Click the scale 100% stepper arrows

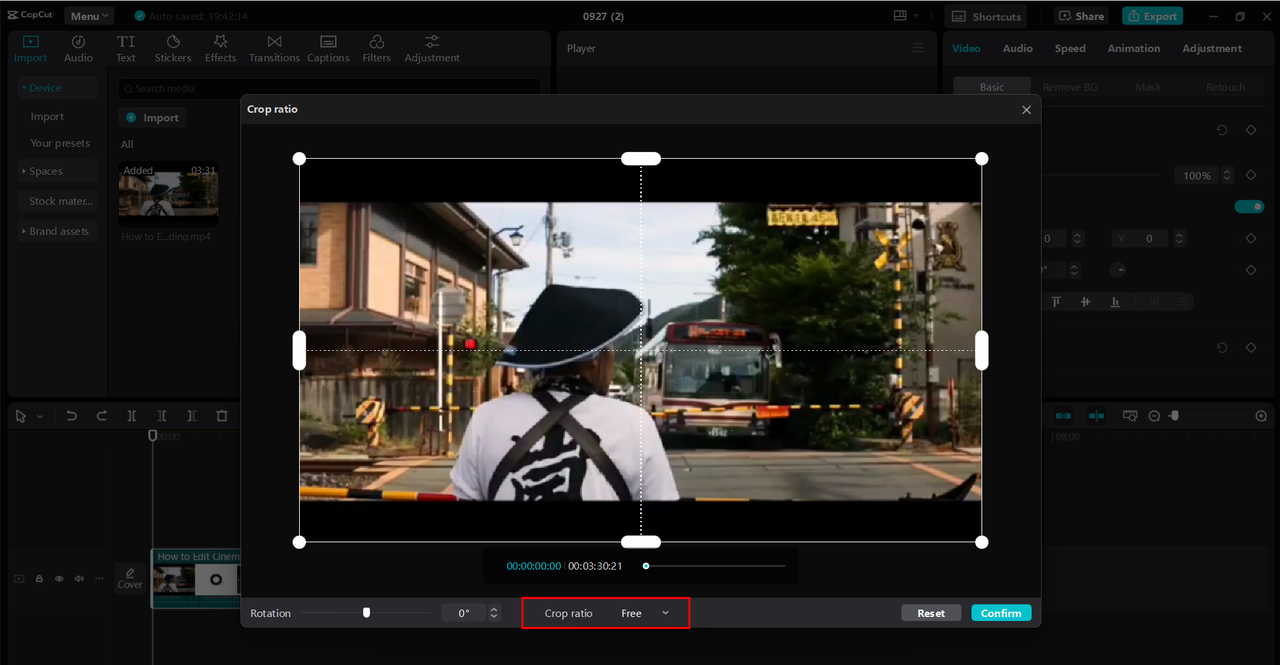[1228, 175]
